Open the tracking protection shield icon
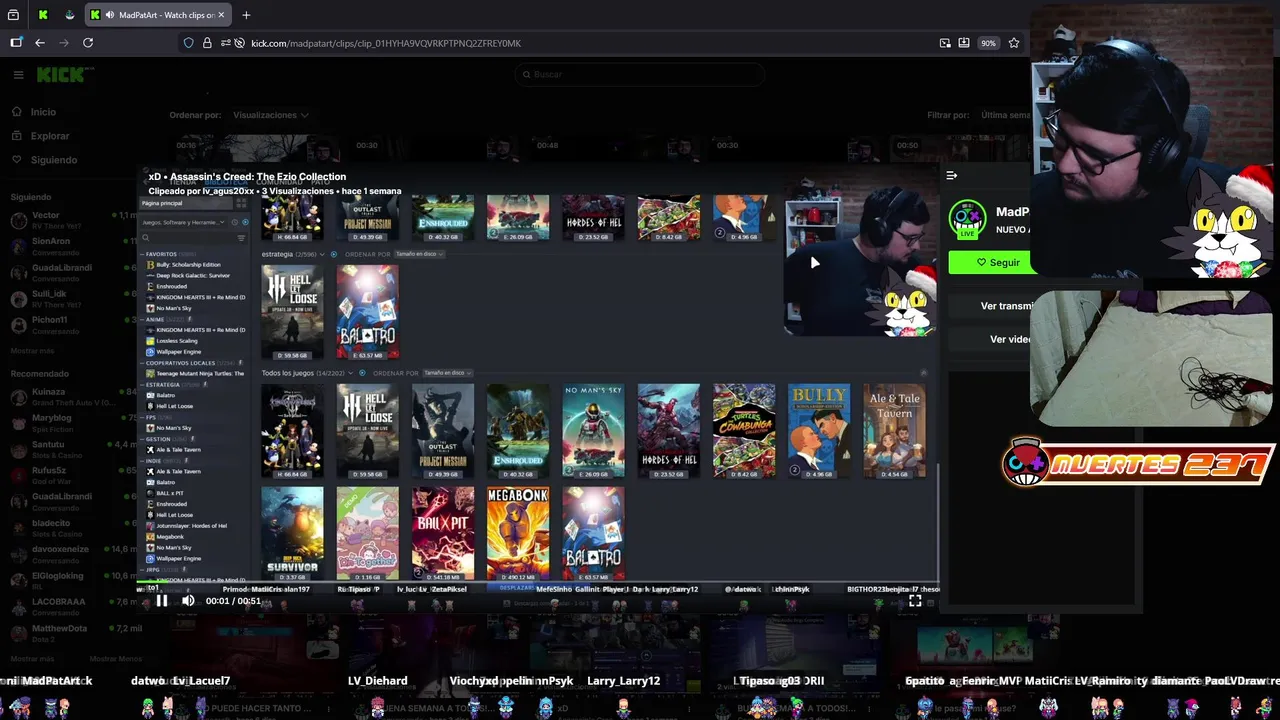This screenshot has height=720, width=1280. (188, 43)
